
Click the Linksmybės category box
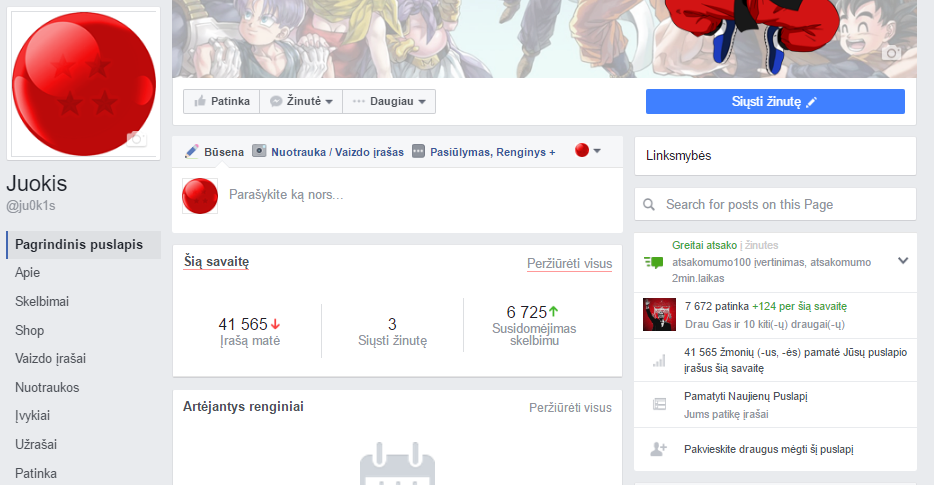(775, 156)
